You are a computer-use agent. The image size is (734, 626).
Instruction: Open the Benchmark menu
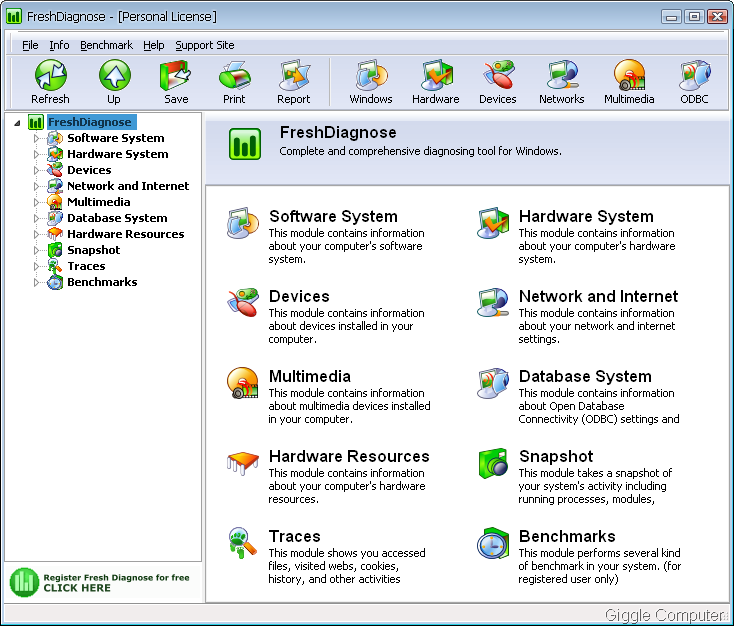106,45
